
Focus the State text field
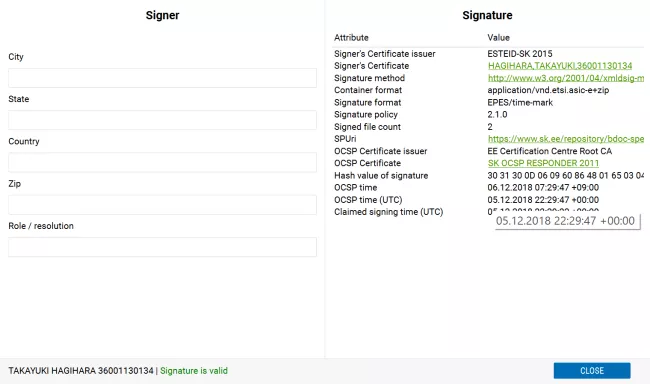162,120
